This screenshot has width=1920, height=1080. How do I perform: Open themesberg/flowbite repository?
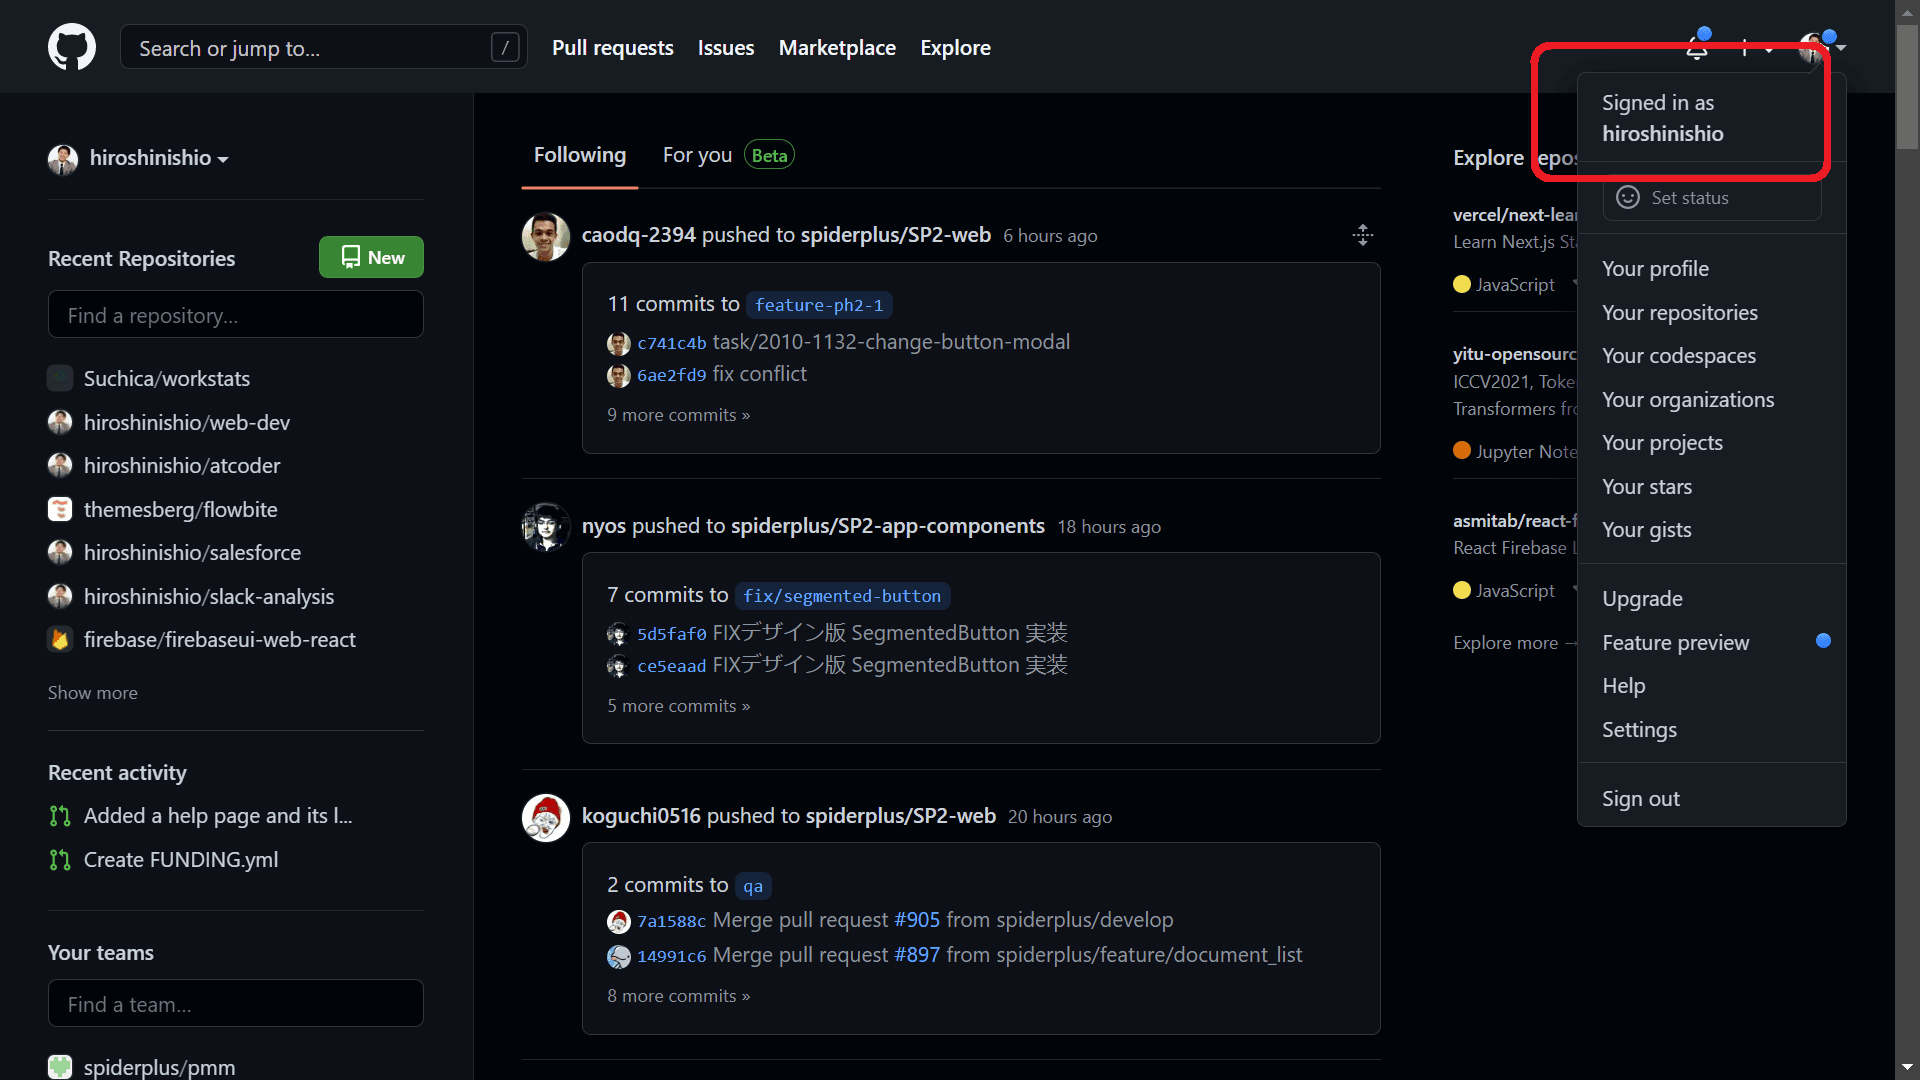181,509
